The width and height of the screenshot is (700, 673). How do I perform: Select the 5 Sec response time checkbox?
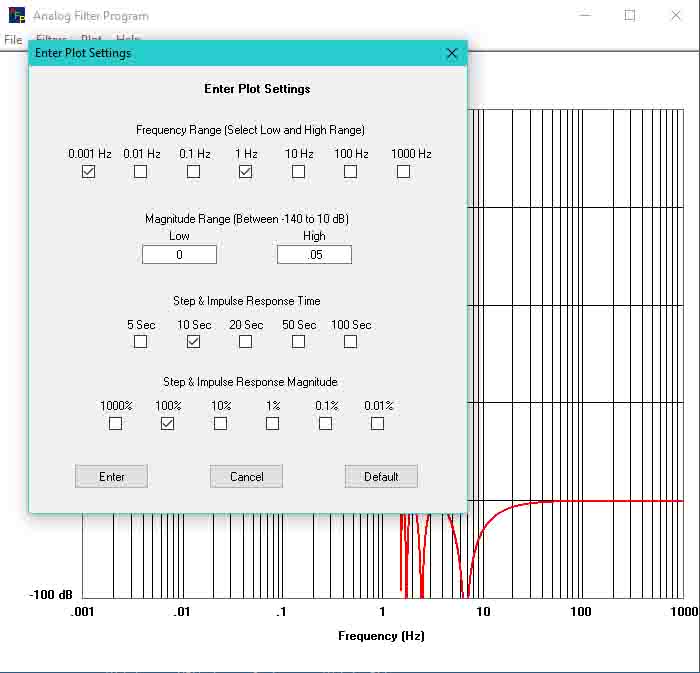tap(141, 341)
